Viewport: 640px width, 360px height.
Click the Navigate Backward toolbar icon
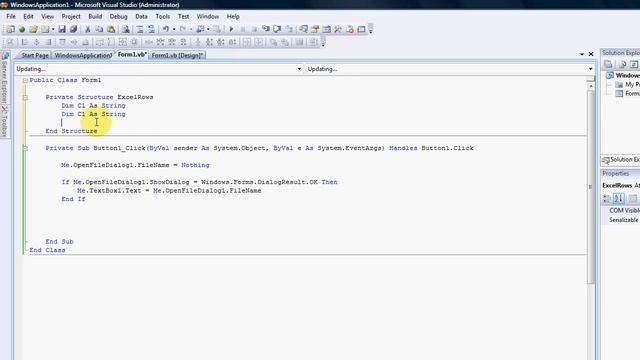pos(200,29)
